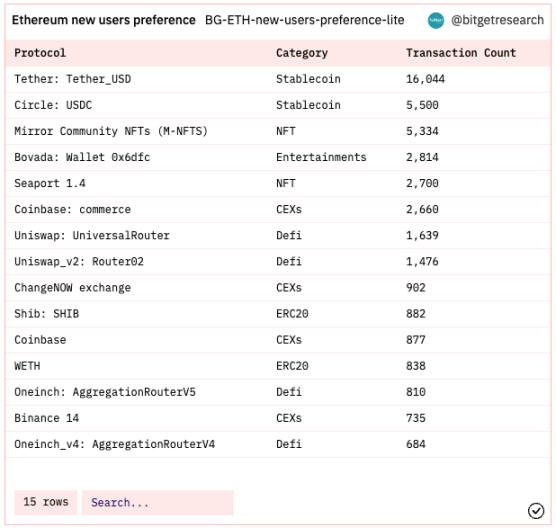Select the Coinbase: commerce cell
This screenshot has width=556, height=528.
pyautogui.click(x=73, y=210)
